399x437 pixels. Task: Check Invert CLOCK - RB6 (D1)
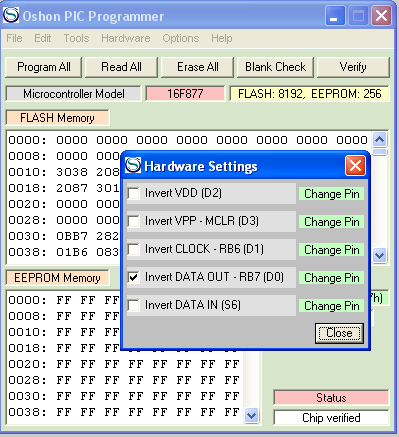click(x=134, y=249)
